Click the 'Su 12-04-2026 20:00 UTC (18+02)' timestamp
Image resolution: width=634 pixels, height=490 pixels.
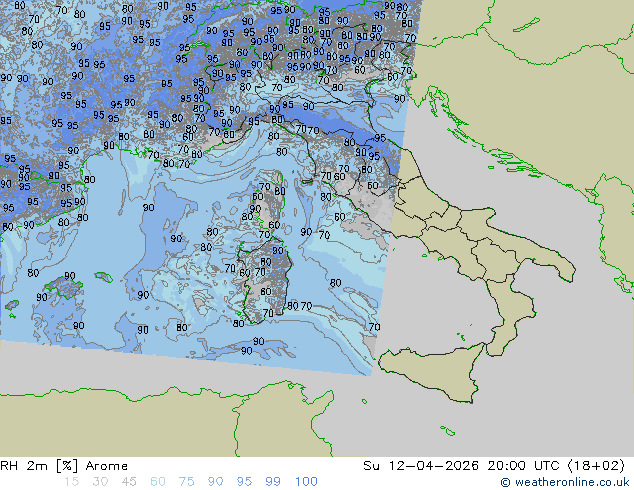click(494, 466)
